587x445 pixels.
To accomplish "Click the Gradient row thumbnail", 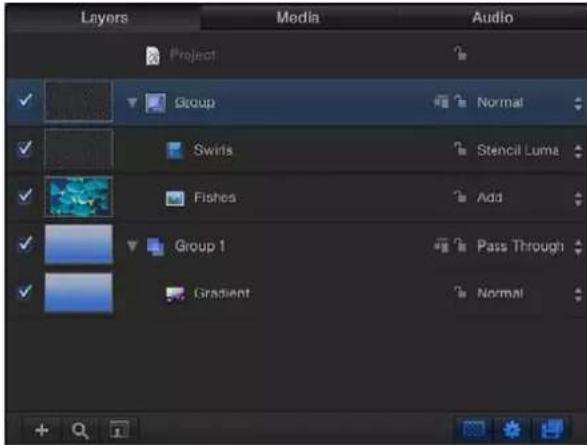I will coord(79,293).
